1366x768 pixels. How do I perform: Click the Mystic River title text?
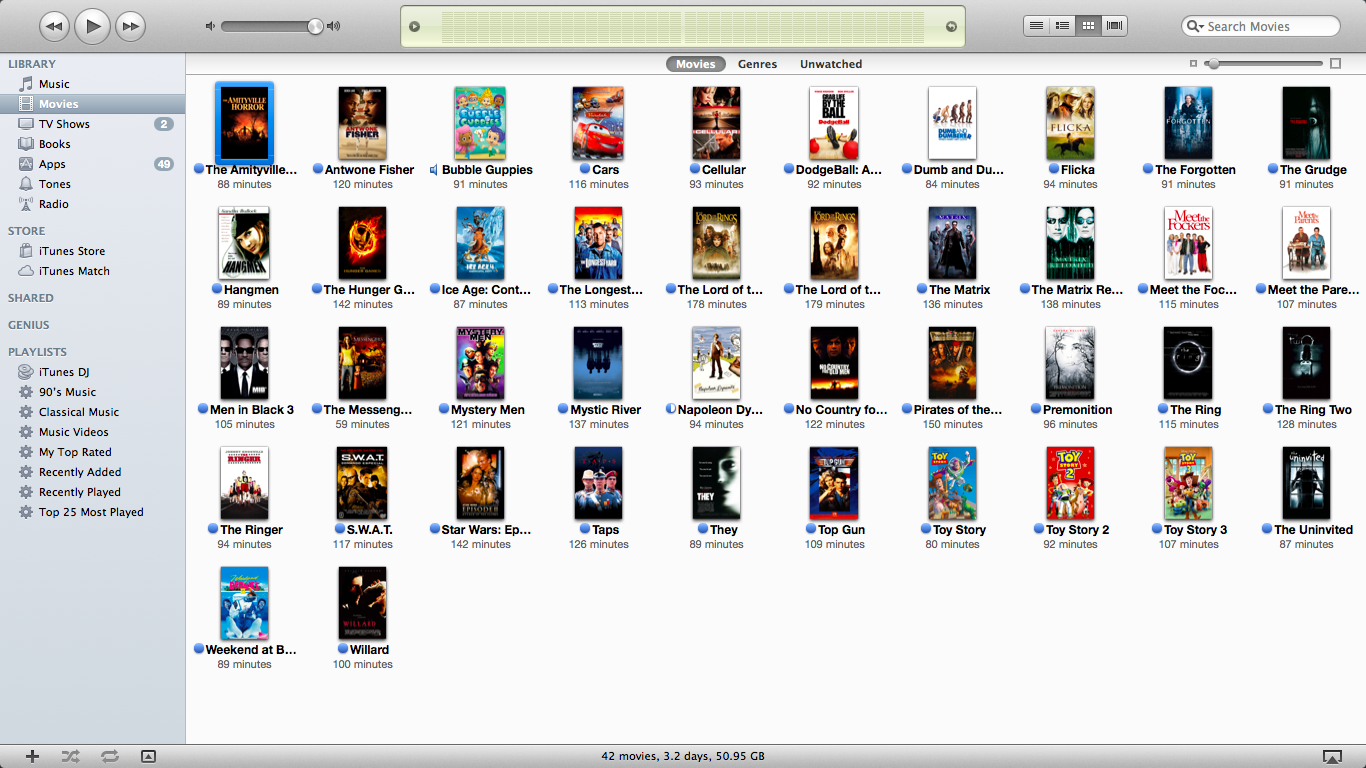(606, 410)
